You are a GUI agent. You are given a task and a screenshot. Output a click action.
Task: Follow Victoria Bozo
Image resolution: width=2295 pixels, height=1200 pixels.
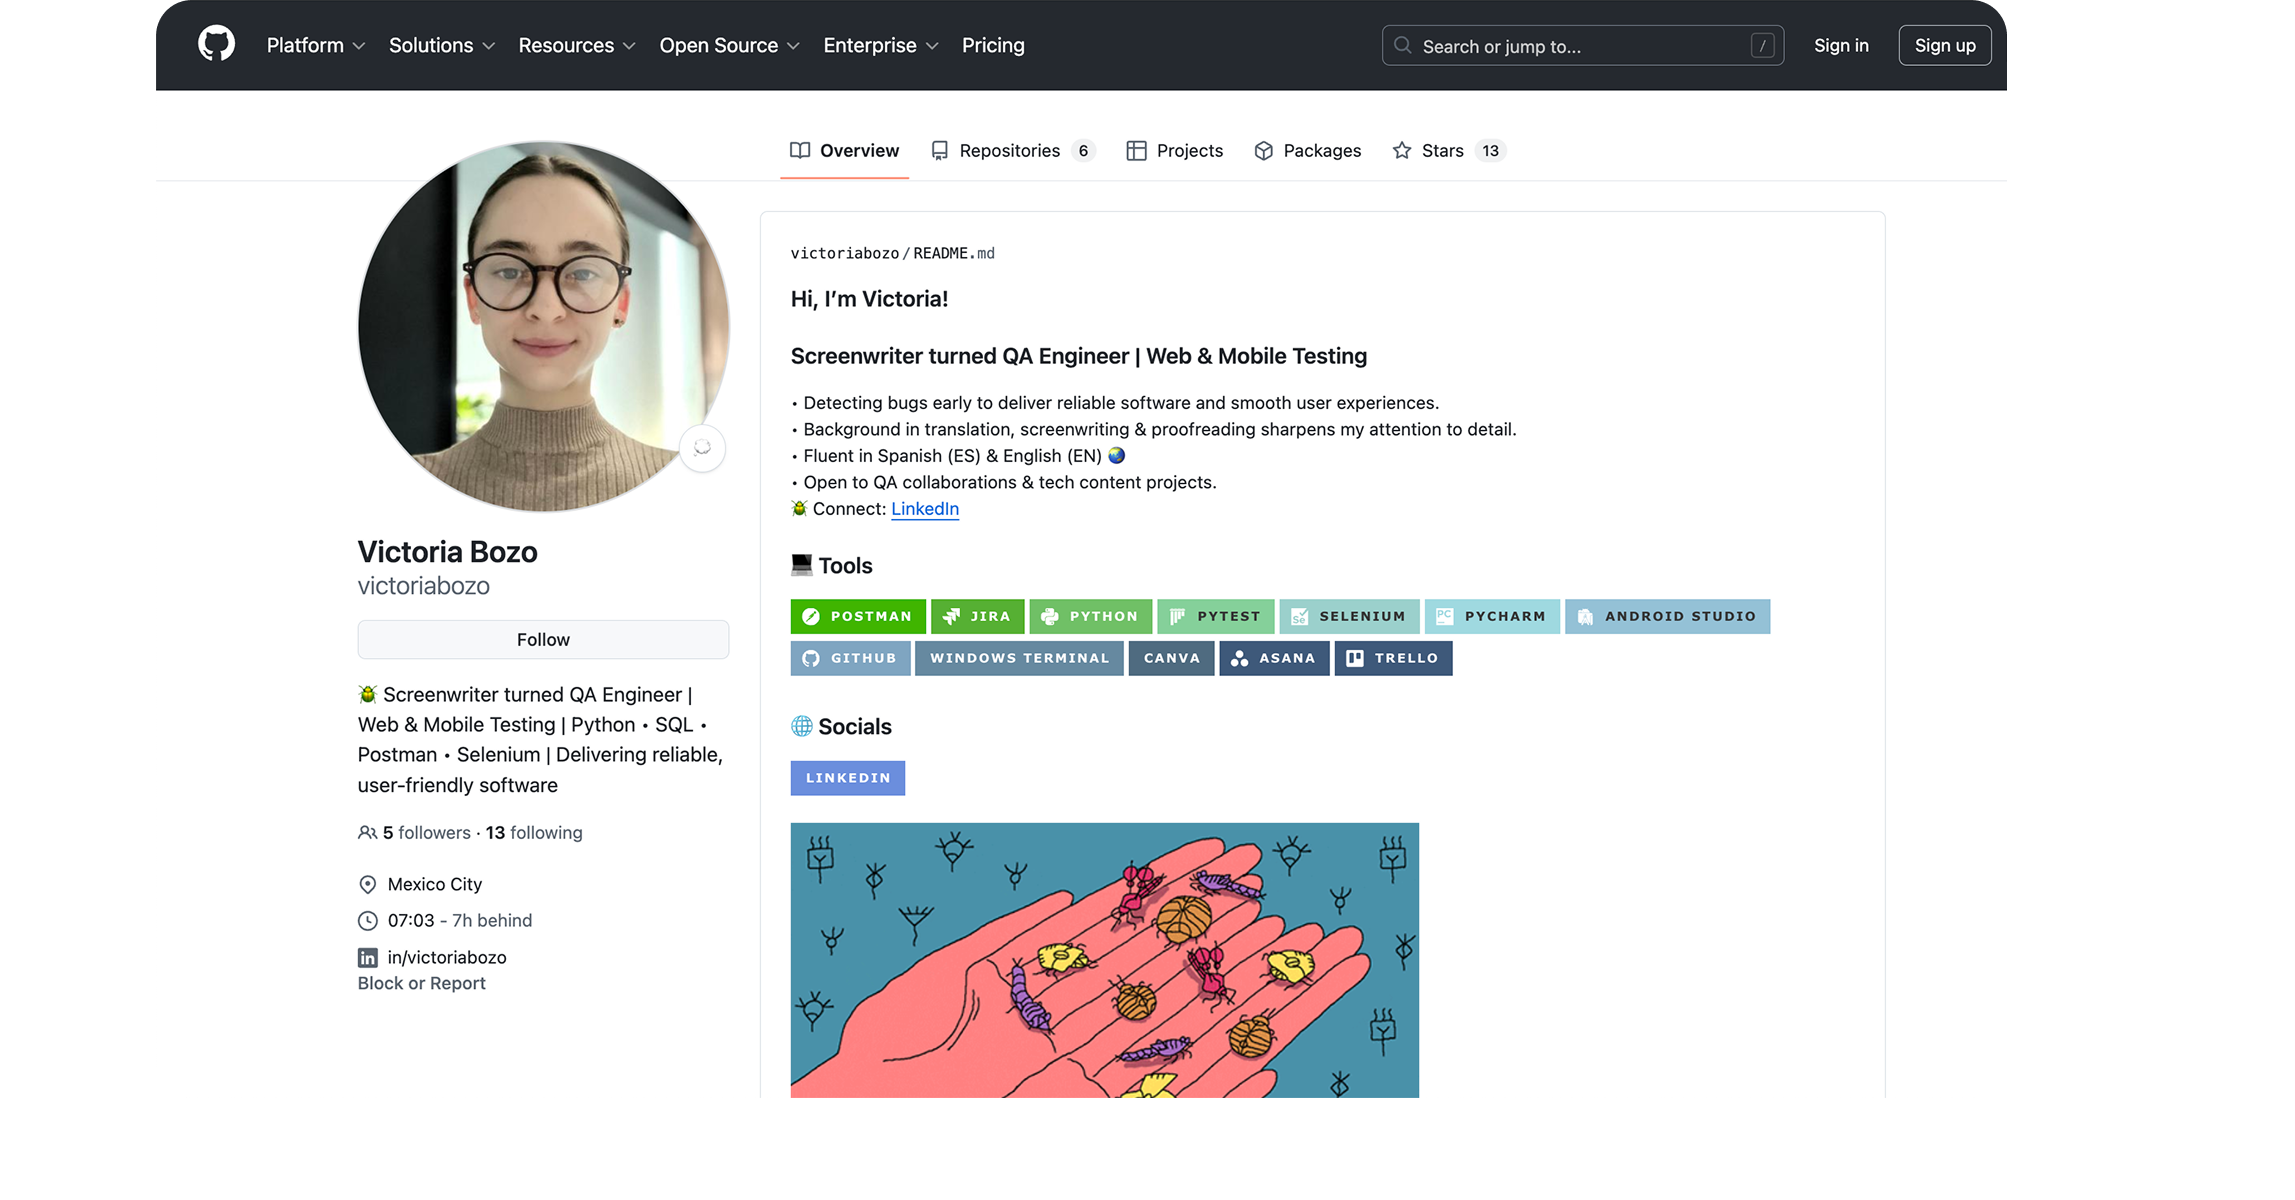[543, 640]
